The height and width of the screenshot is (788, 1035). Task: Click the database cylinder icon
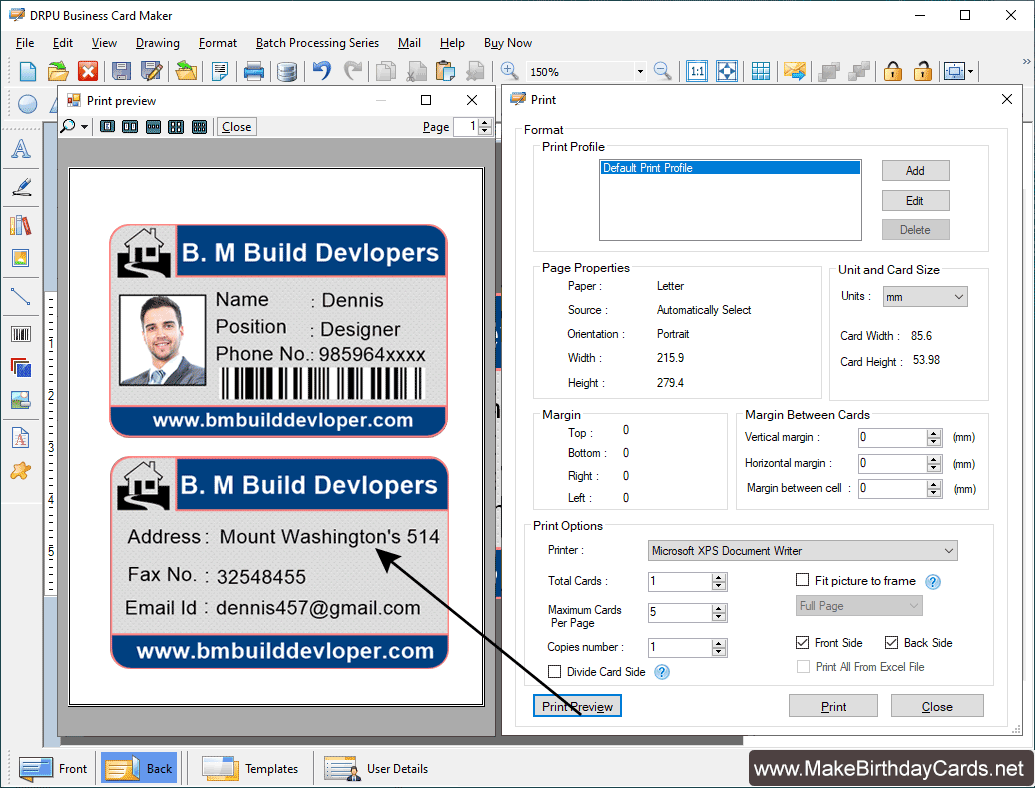[286, 71]
